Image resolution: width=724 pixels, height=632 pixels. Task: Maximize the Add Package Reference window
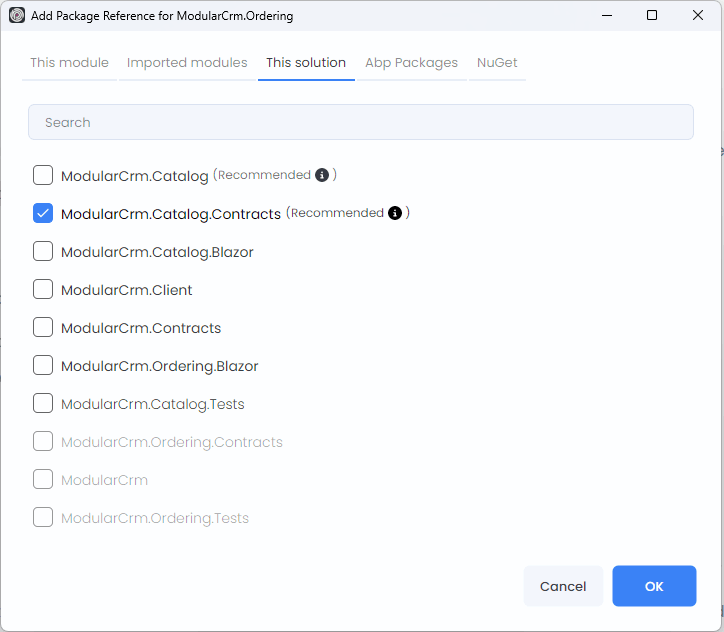point(652,16)
